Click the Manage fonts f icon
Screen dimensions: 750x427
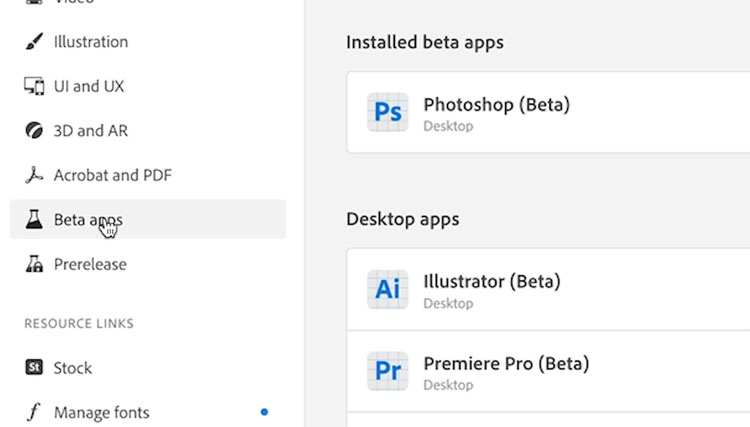(34, 412)
